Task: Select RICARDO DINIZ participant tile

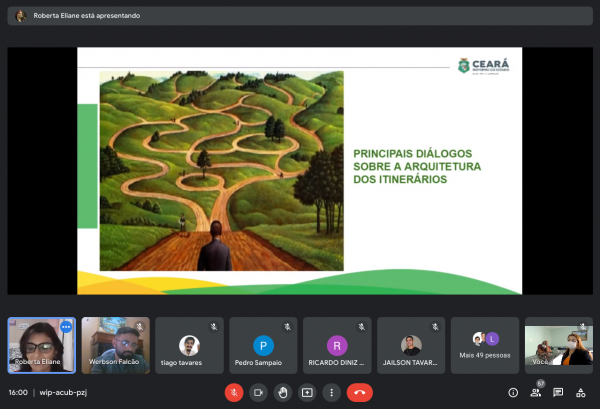Action: [337, 346]
